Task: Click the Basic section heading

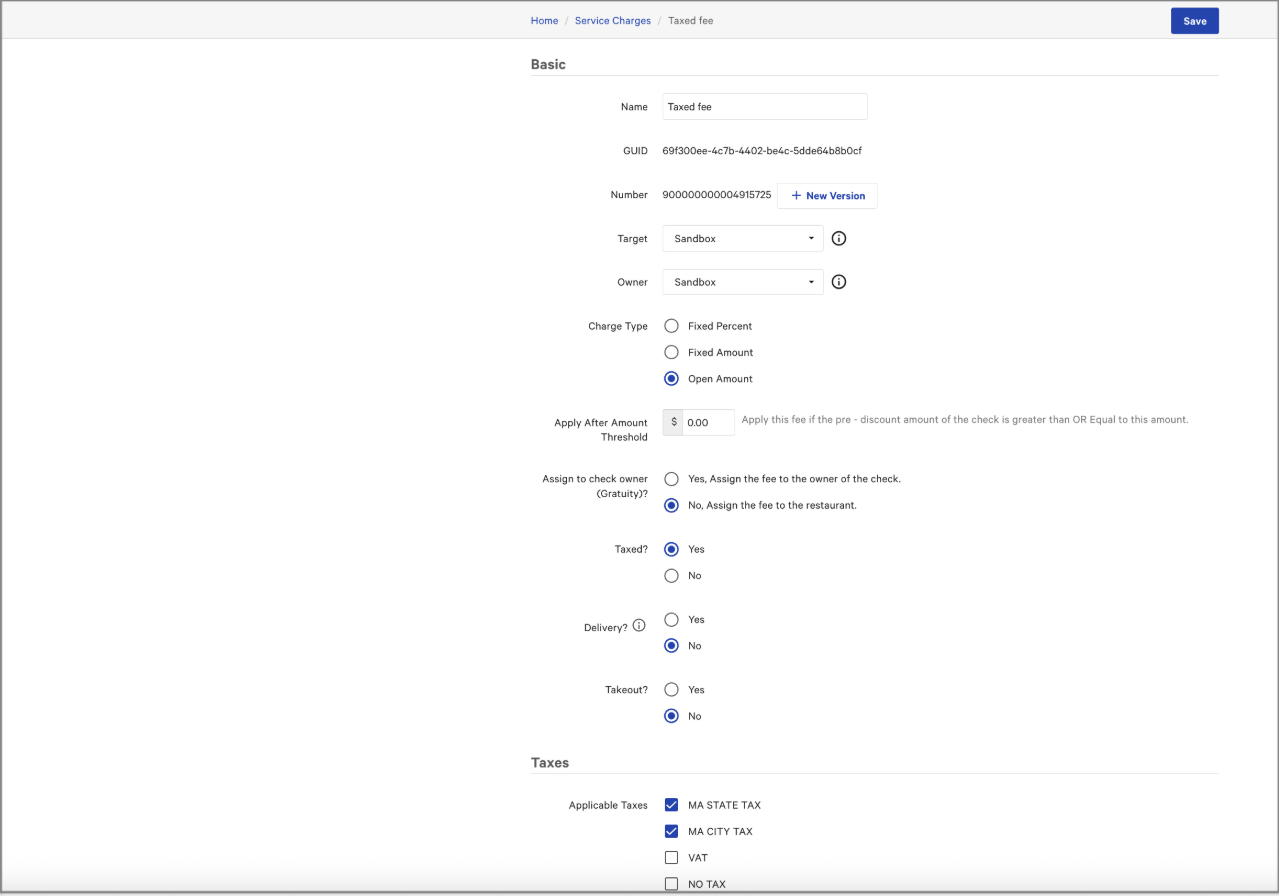Action: coord(548,64)
